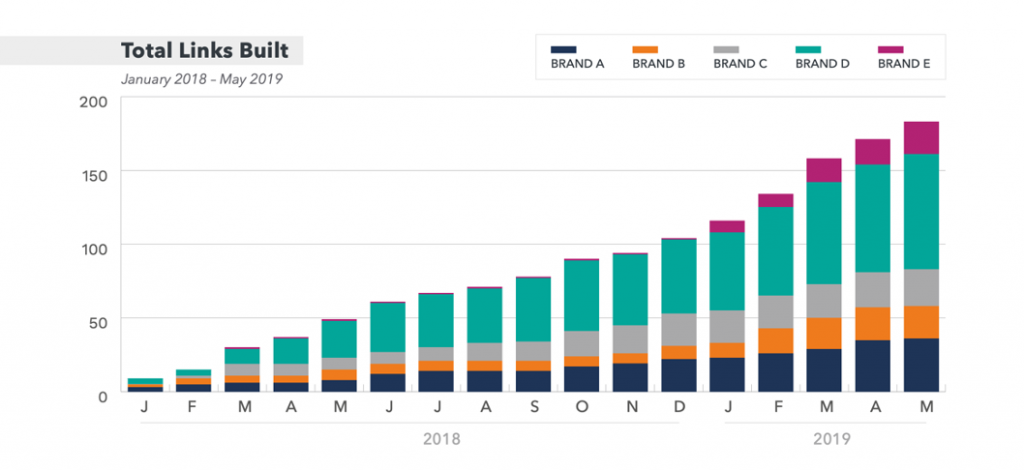The image size is (1024, 470).
Task: Click the orange segment of the April 2019 bar
Action: [872, 324]
